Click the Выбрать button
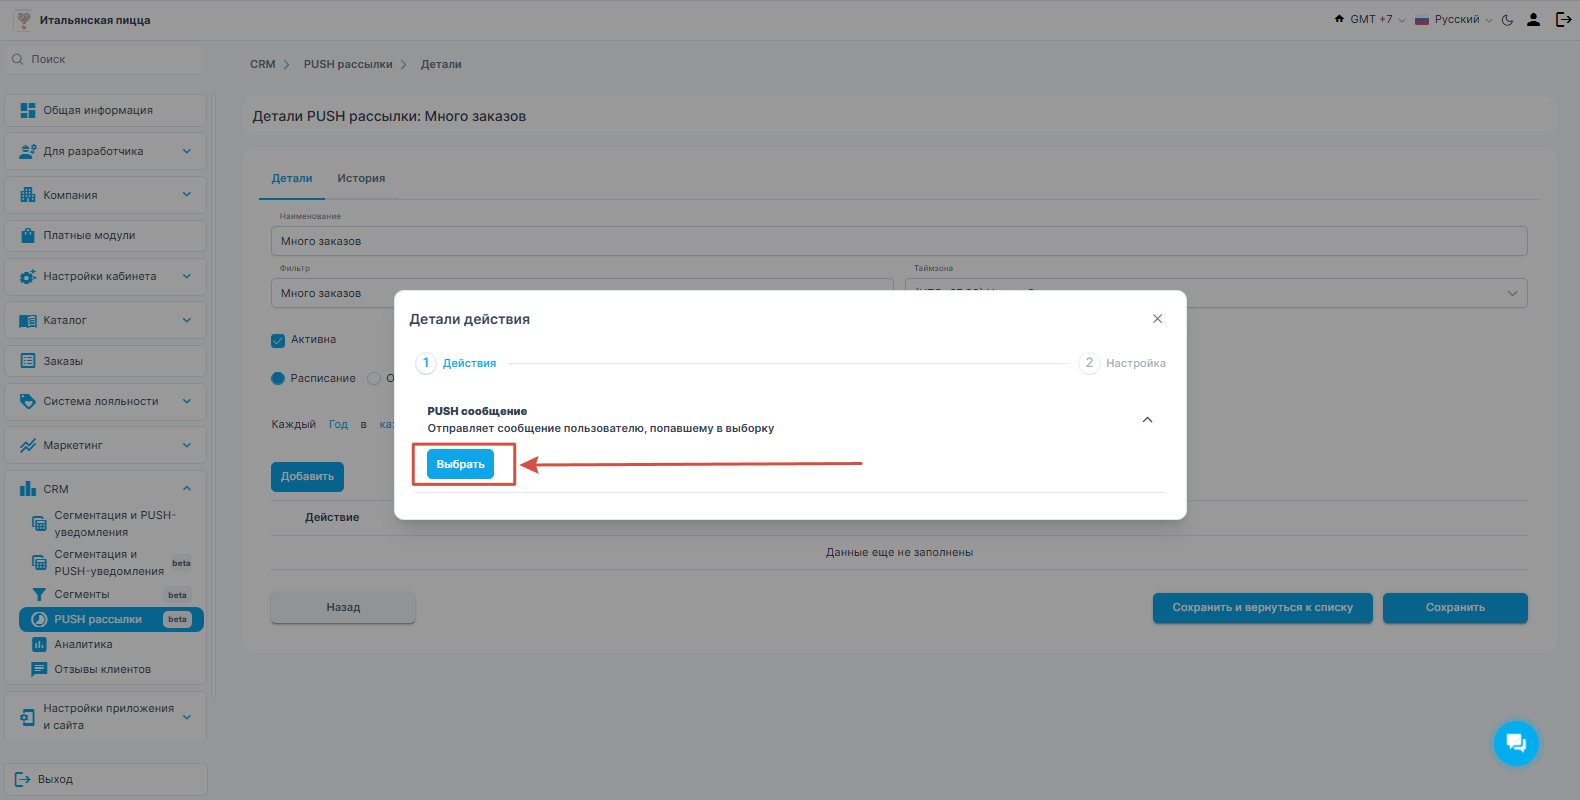Viewport: 1580px width, 800px height. point(460,464)
